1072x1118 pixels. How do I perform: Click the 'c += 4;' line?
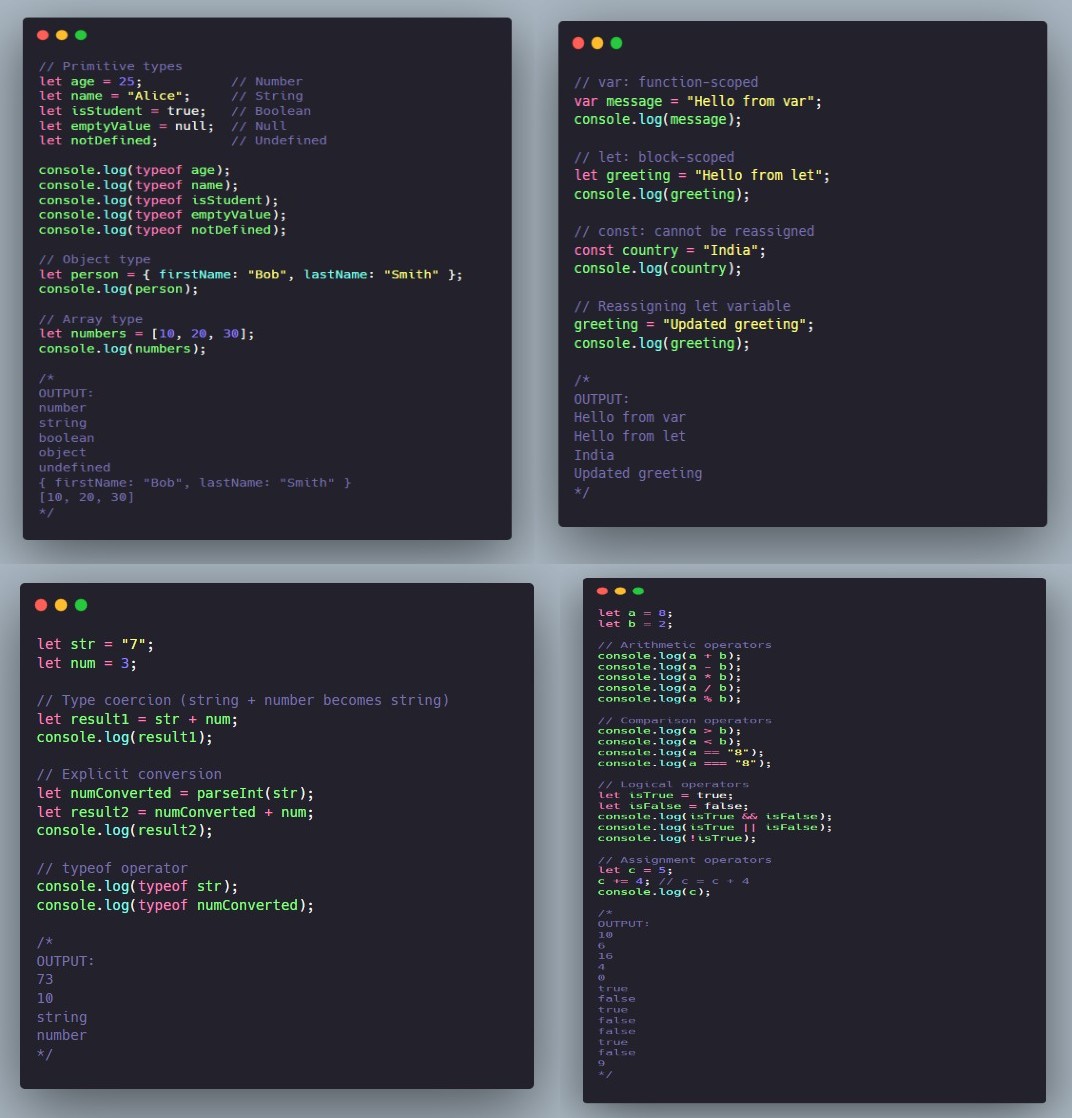pyautogui.click(x=673, y=881)
